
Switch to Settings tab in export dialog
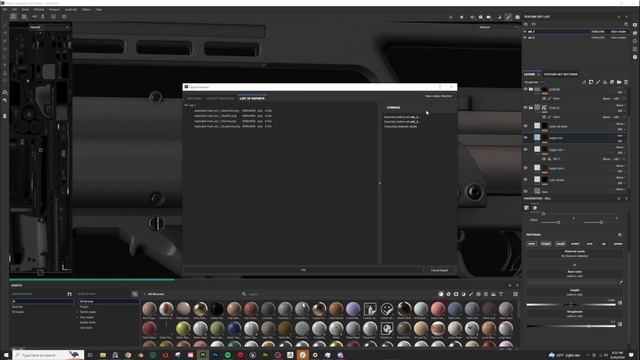[x=194, y=98]
